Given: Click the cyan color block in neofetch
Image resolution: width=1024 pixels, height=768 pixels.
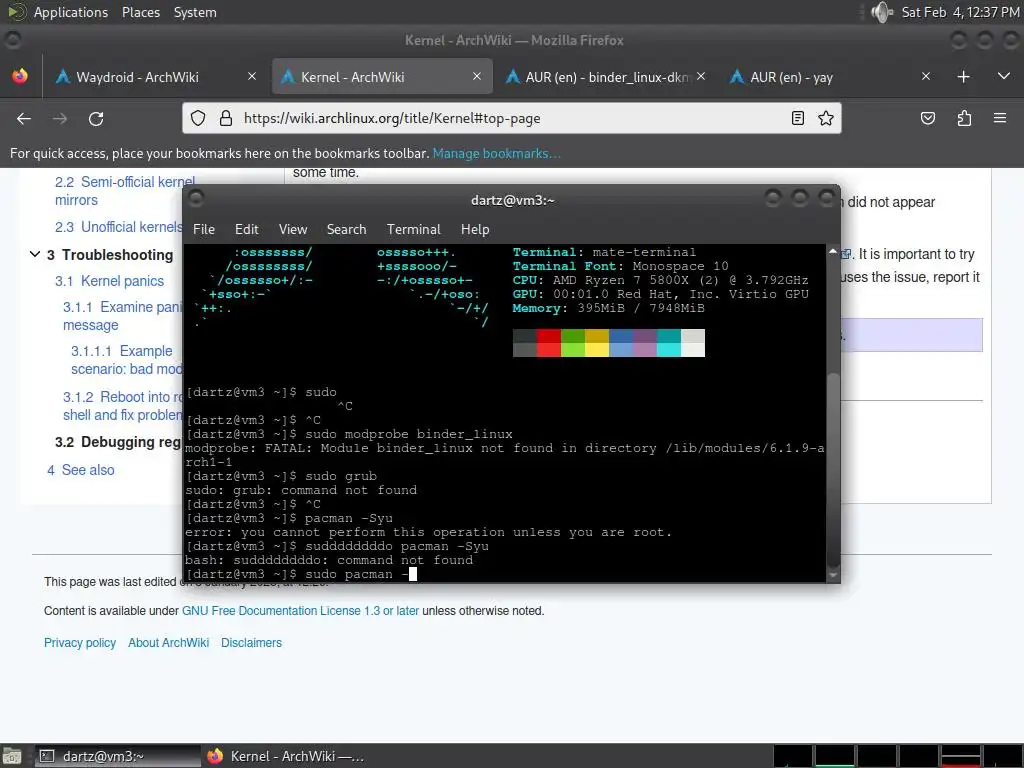Looking at the screenshot, I should click(669, 343).
